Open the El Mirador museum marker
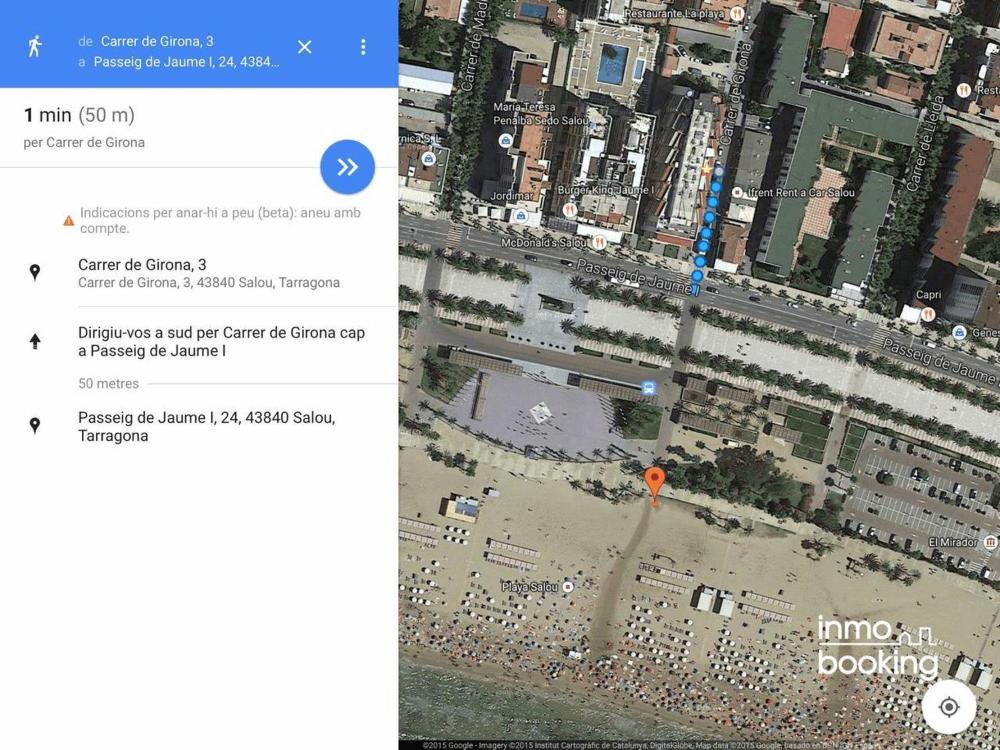Image resolution: width=1000 pixels, height=750 pixels. click(990, 542)
